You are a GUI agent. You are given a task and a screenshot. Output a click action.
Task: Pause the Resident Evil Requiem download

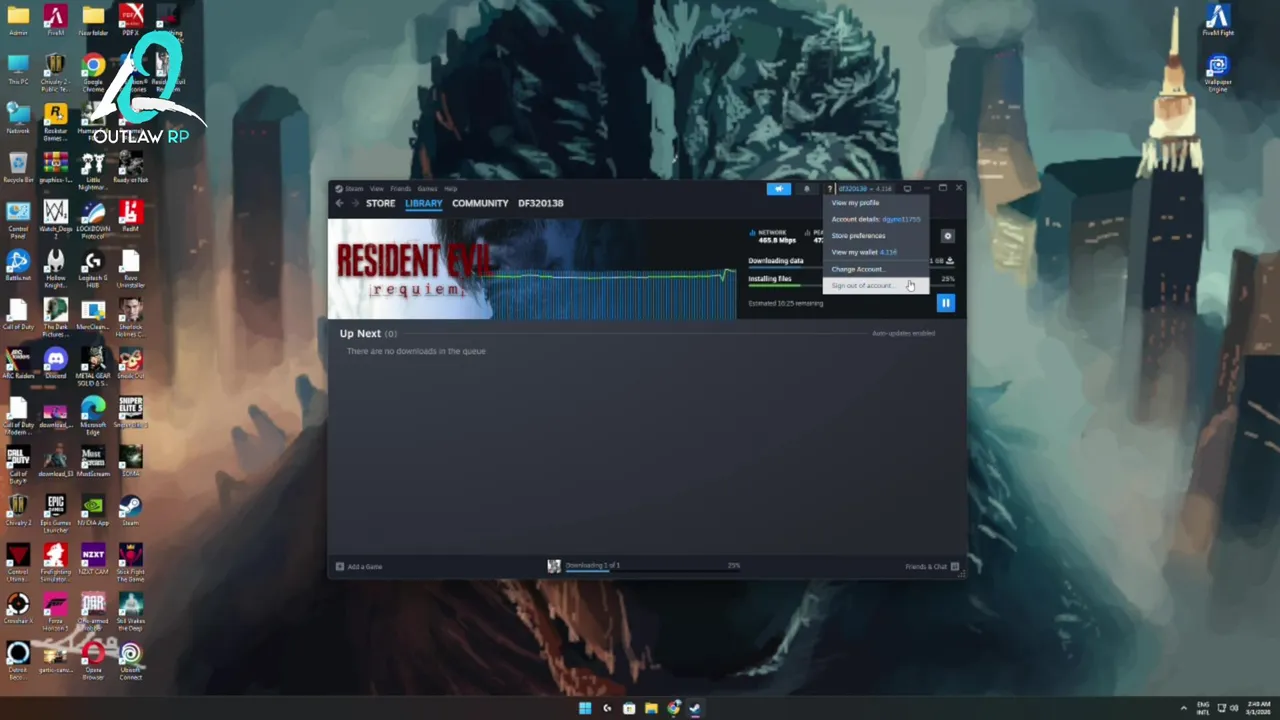click(x=945, y=302)
